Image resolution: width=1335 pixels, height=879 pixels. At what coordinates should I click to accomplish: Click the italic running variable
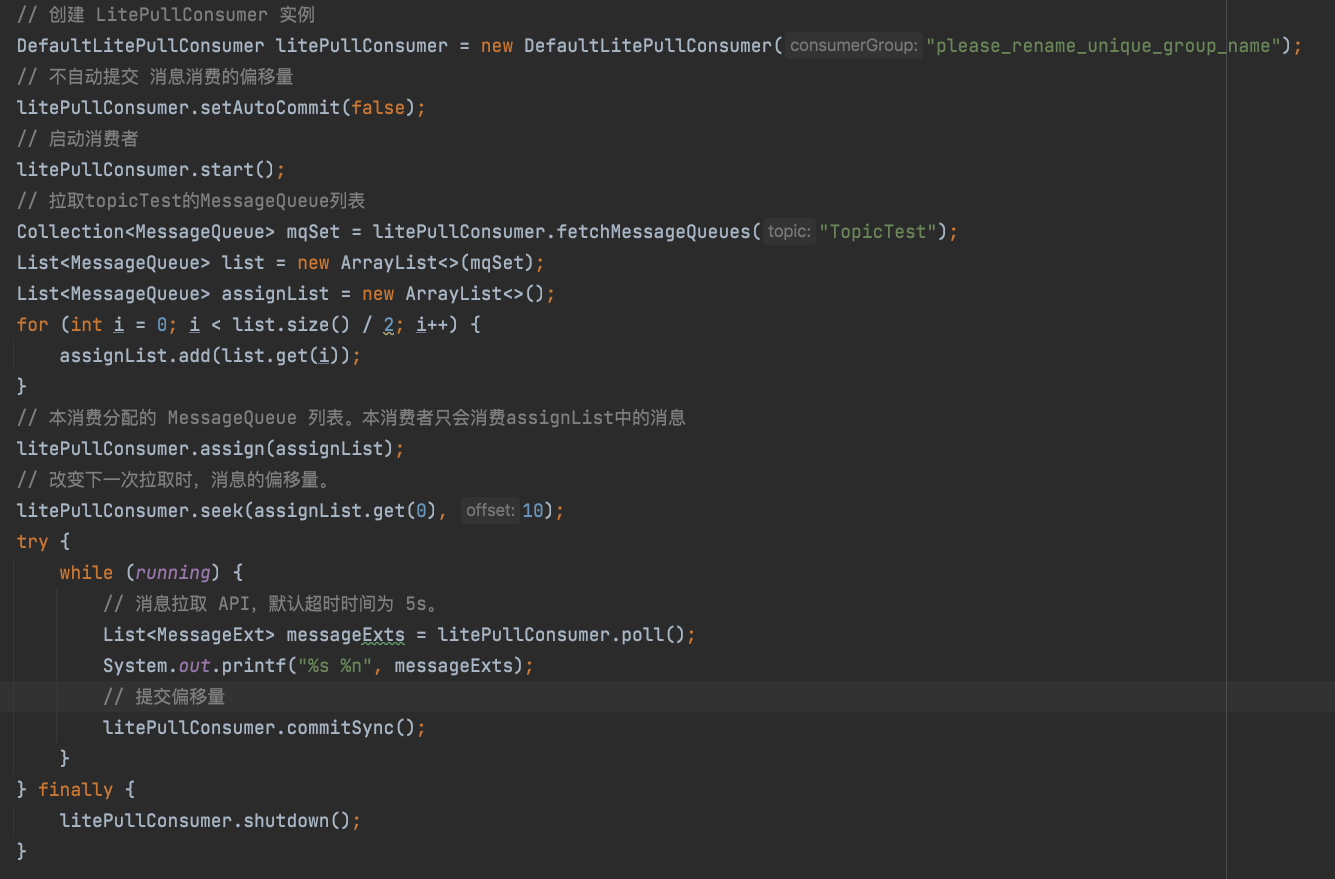click(x=172, y=573)
